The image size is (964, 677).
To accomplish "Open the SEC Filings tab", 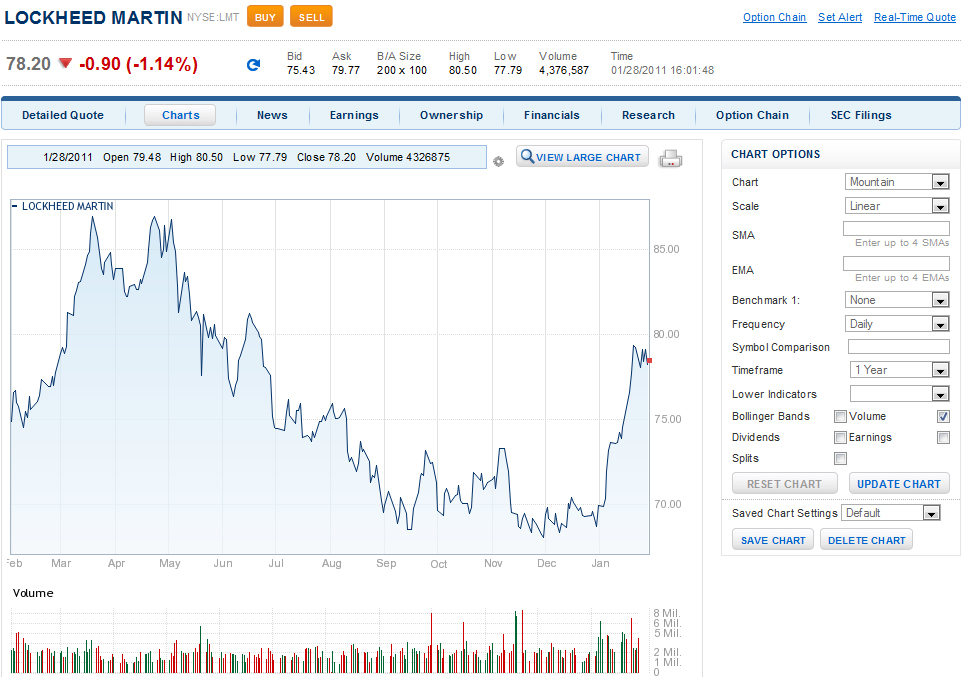I will 861,115.
